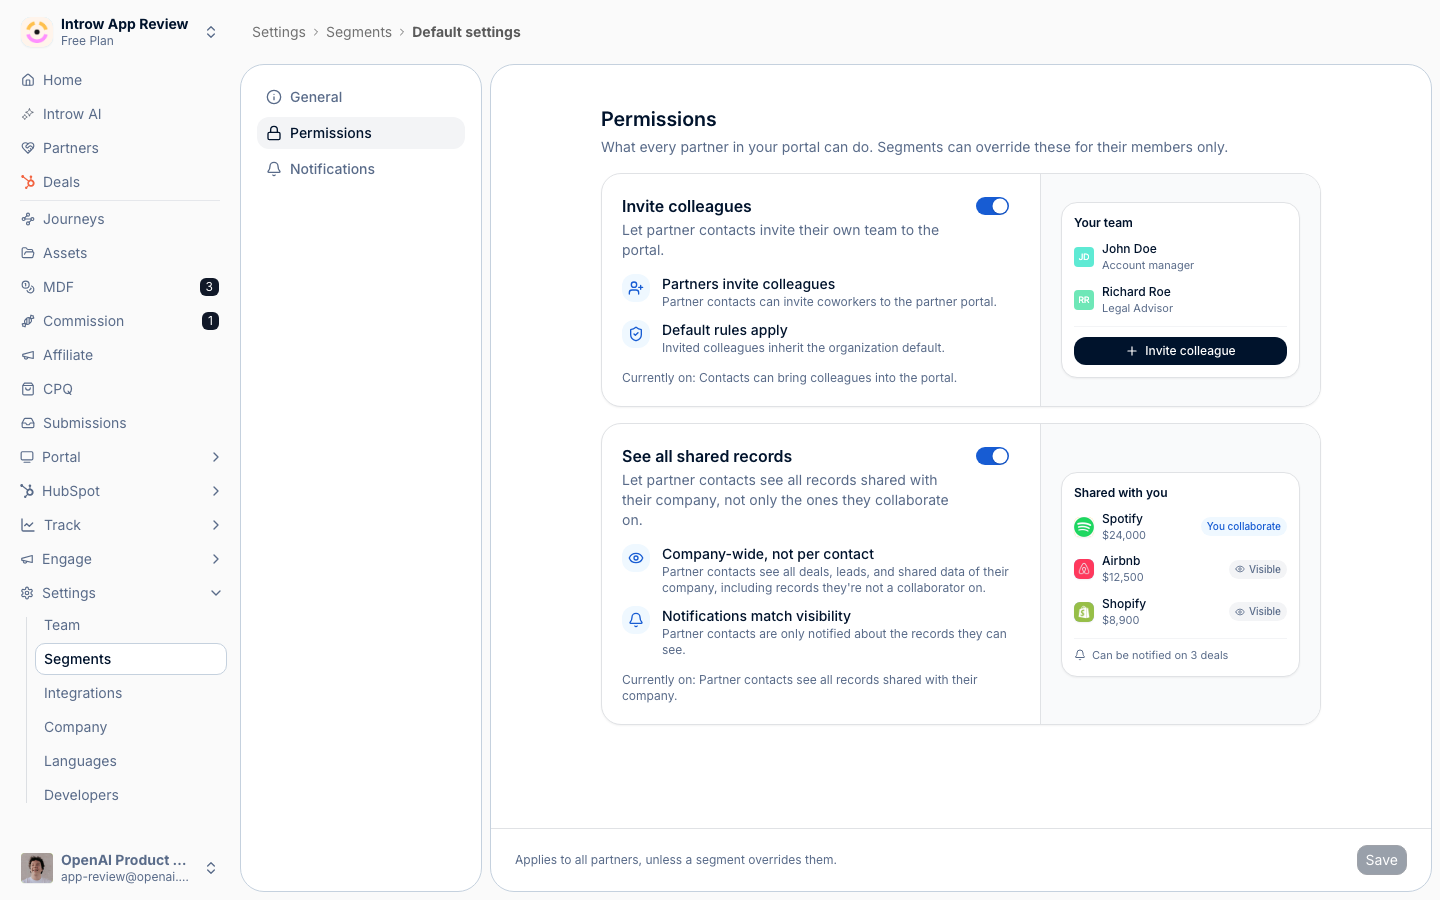The width and height of the screenshot is (1440, 900).
Task: Click the Visible badge for Shopify
Action: (1258, 612)
